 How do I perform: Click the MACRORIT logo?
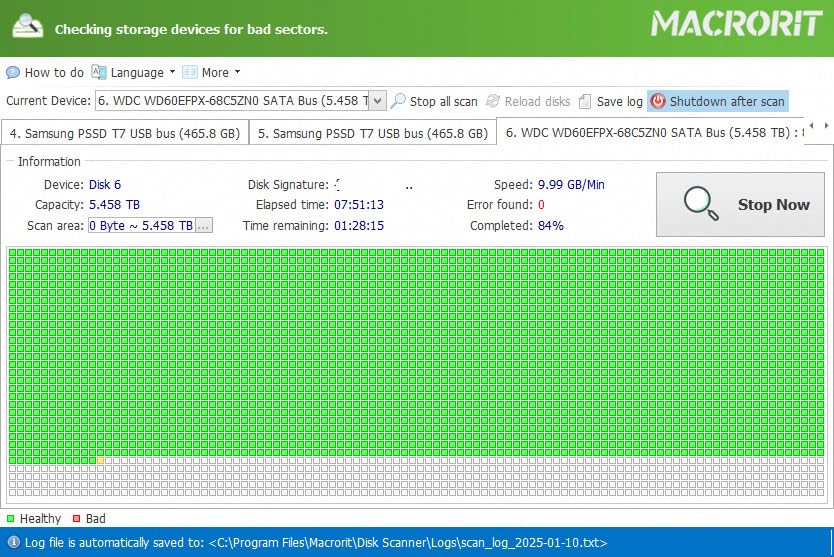[x=737, y=24]
